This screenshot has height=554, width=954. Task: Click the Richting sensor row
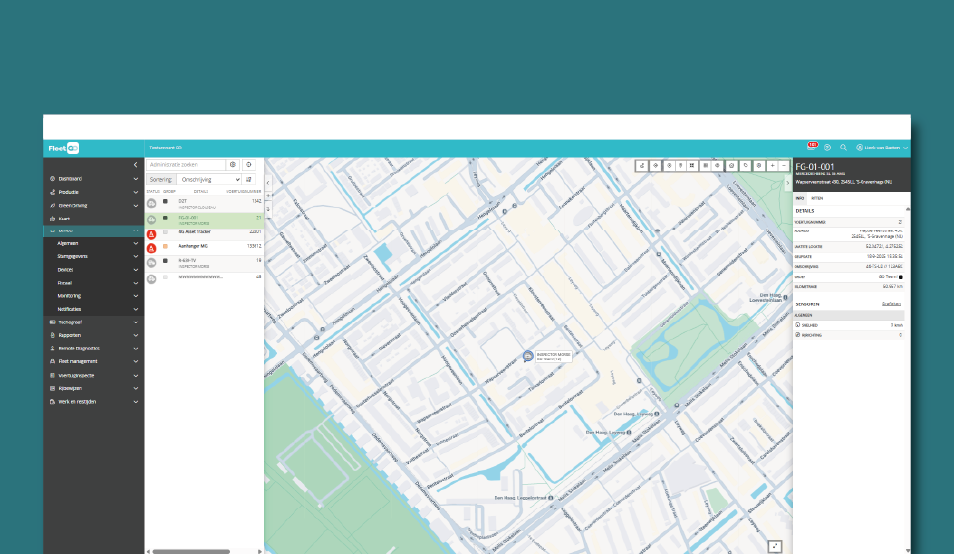pyautogui.click(x=849, y=335)
